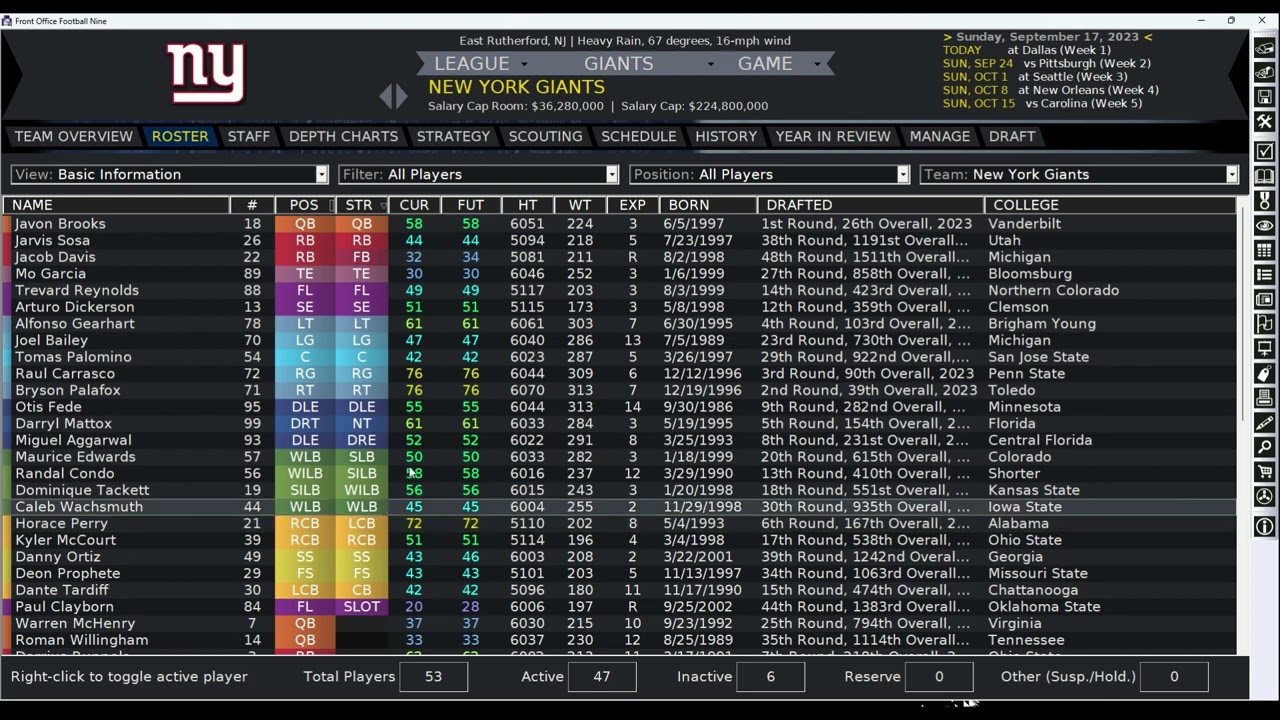This screenshot has height=720, width=1280.
Task: Open the Manage tab
Action: pos(940,136)
